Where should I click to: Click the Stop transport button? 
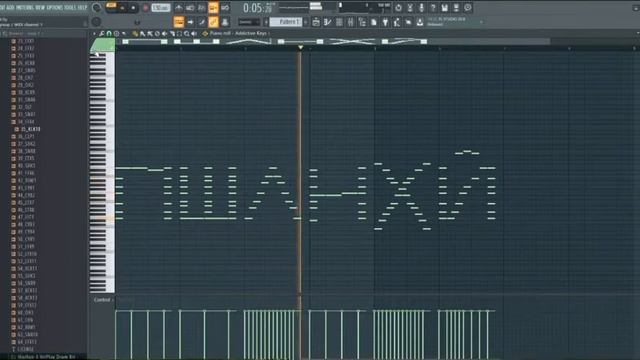[x=133, y=8]
